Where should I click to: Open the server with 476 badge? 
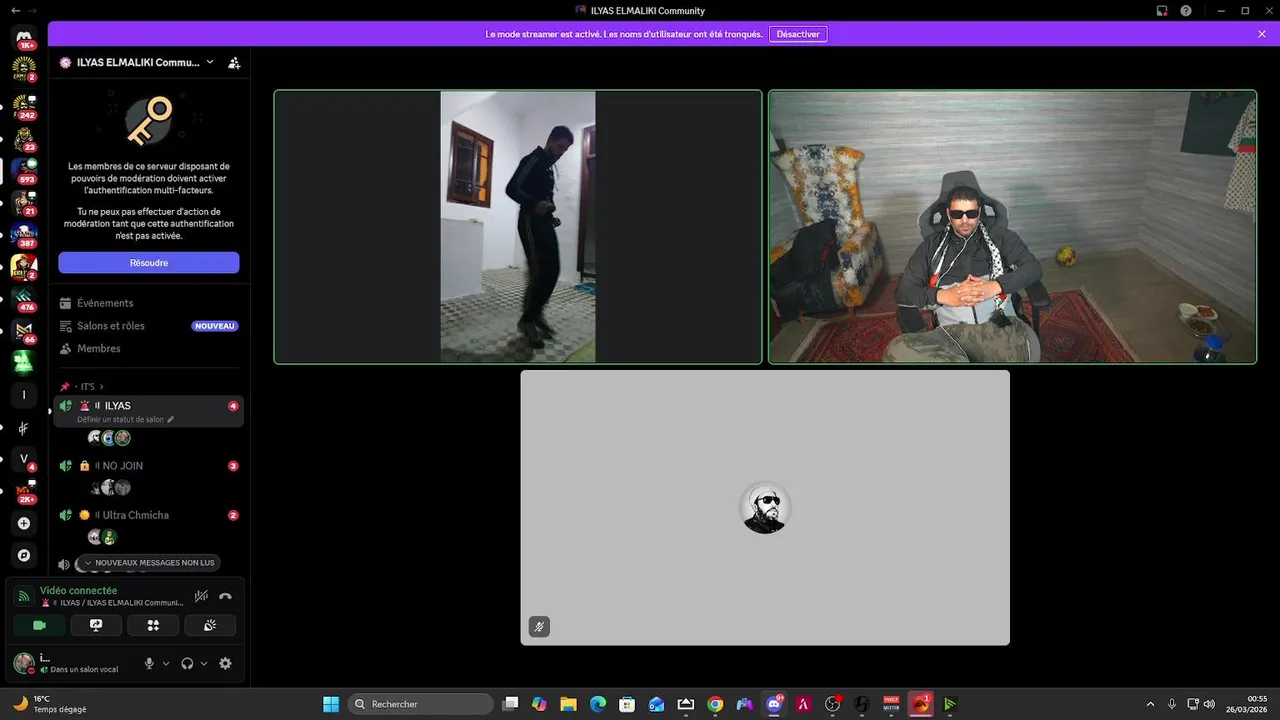coord(24,299)
